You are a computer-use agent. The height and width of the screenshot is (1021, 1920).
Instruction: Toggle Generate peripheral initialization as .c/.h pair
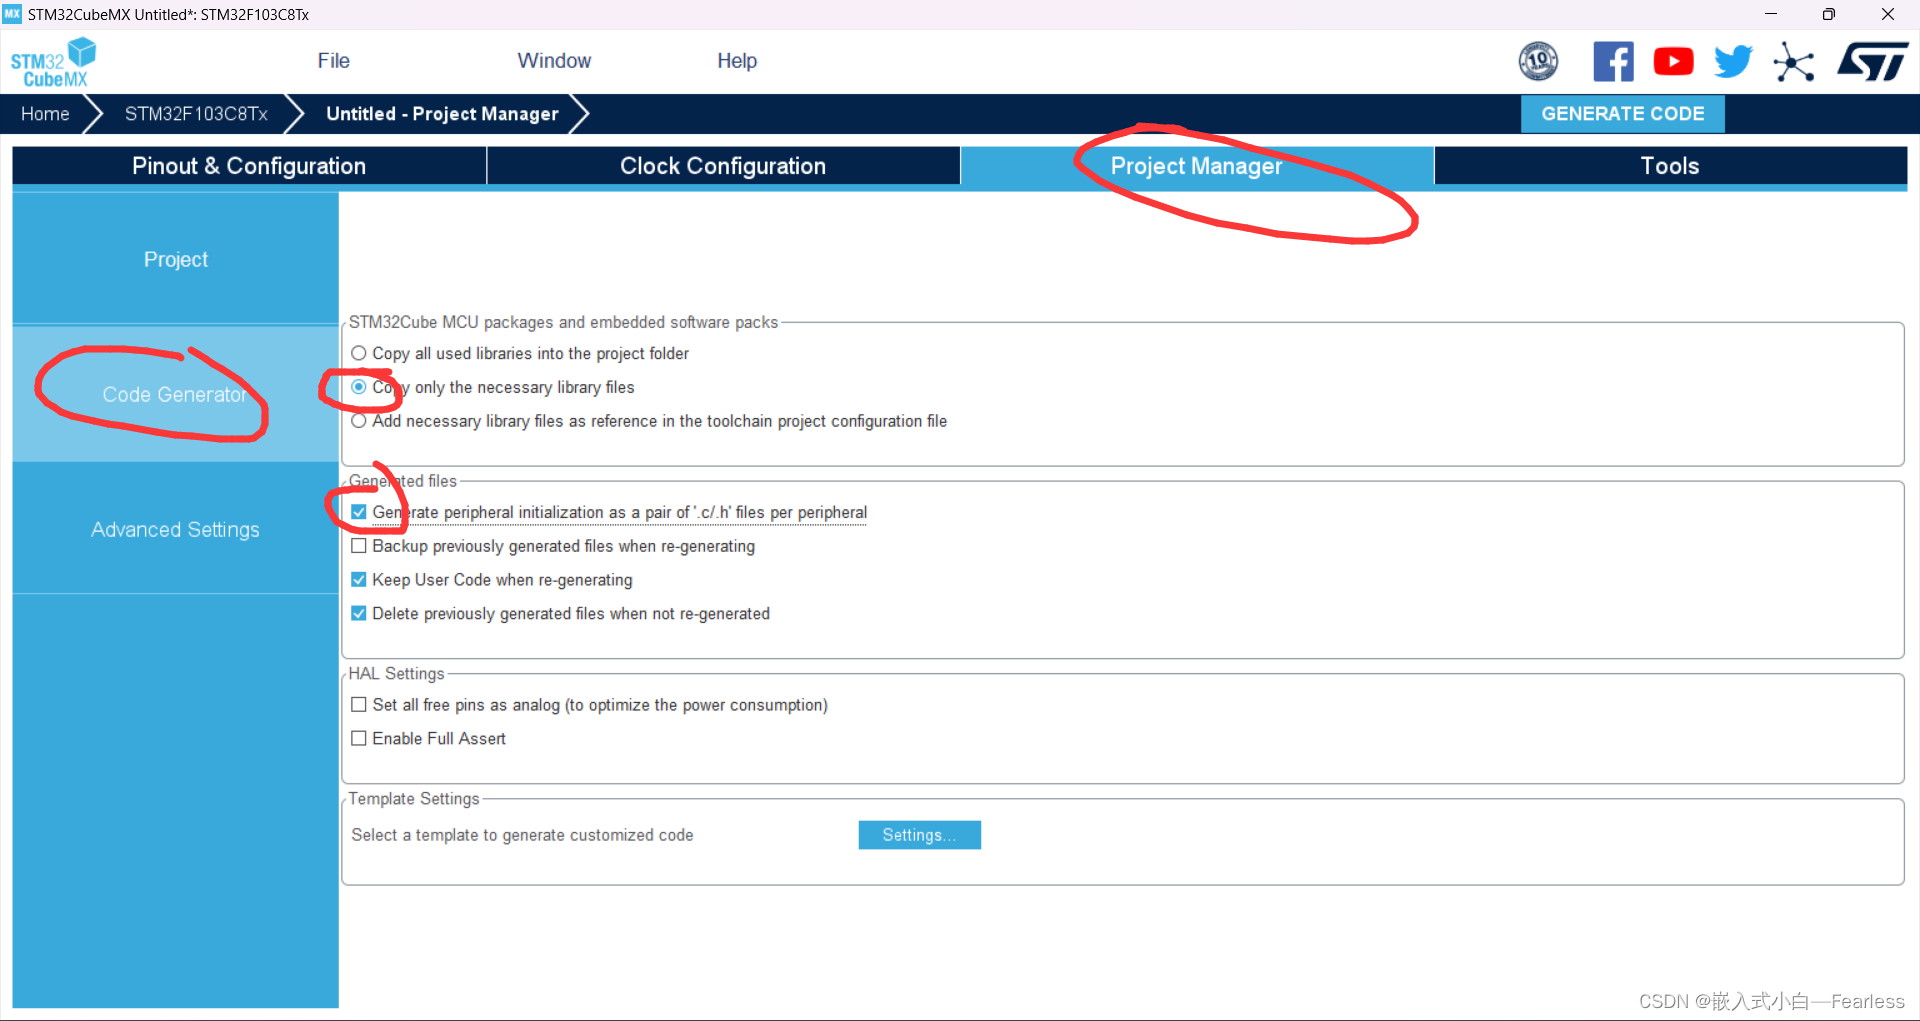[359, 512]
